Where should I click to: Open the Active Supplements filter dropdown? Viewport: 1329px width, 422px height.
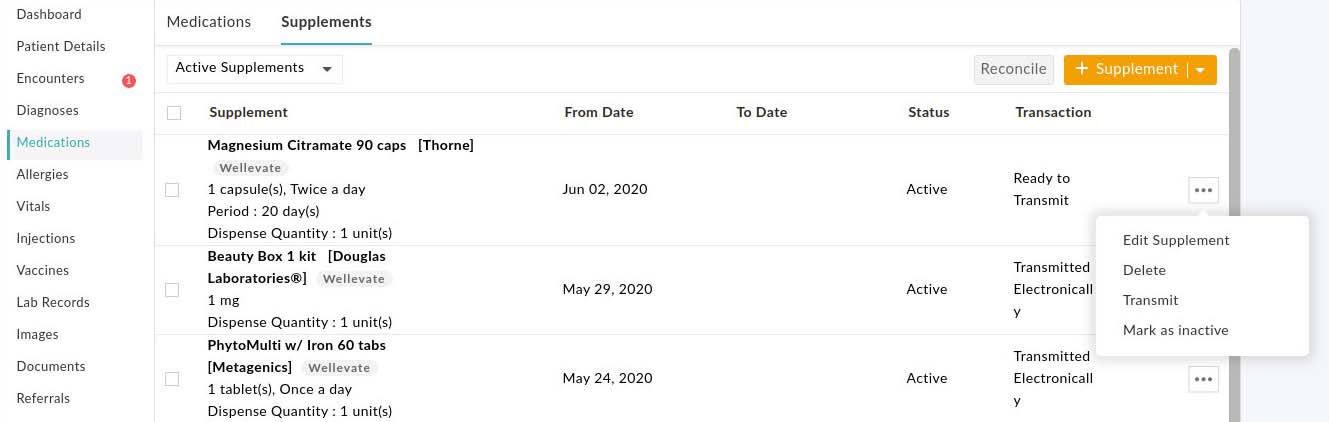pos(254,68)
